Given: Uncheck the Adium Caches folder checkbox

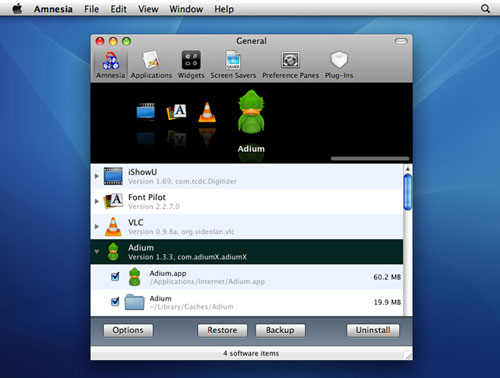Looking at the screenshot, I should click(115, 302).
